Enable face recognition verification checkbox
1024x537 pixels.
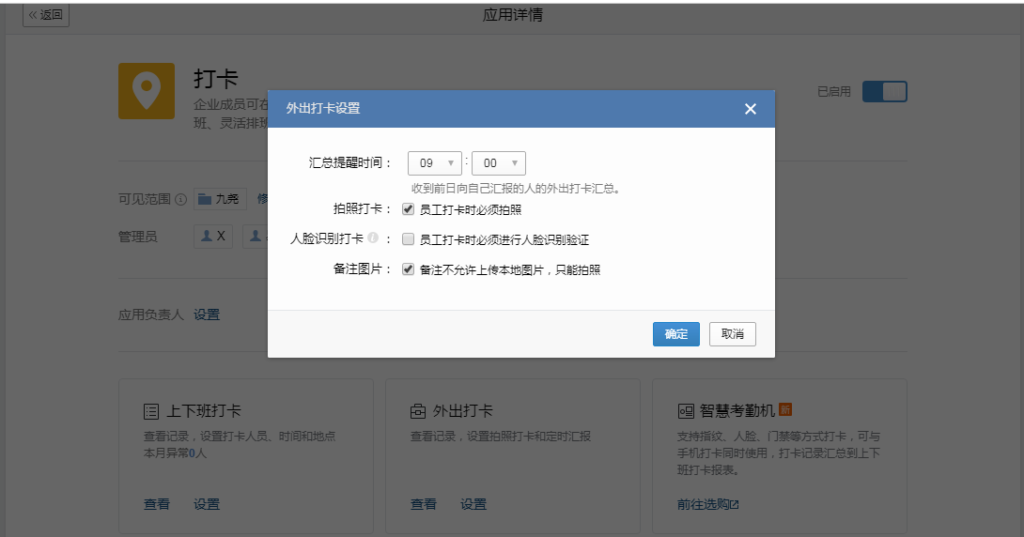408,239
